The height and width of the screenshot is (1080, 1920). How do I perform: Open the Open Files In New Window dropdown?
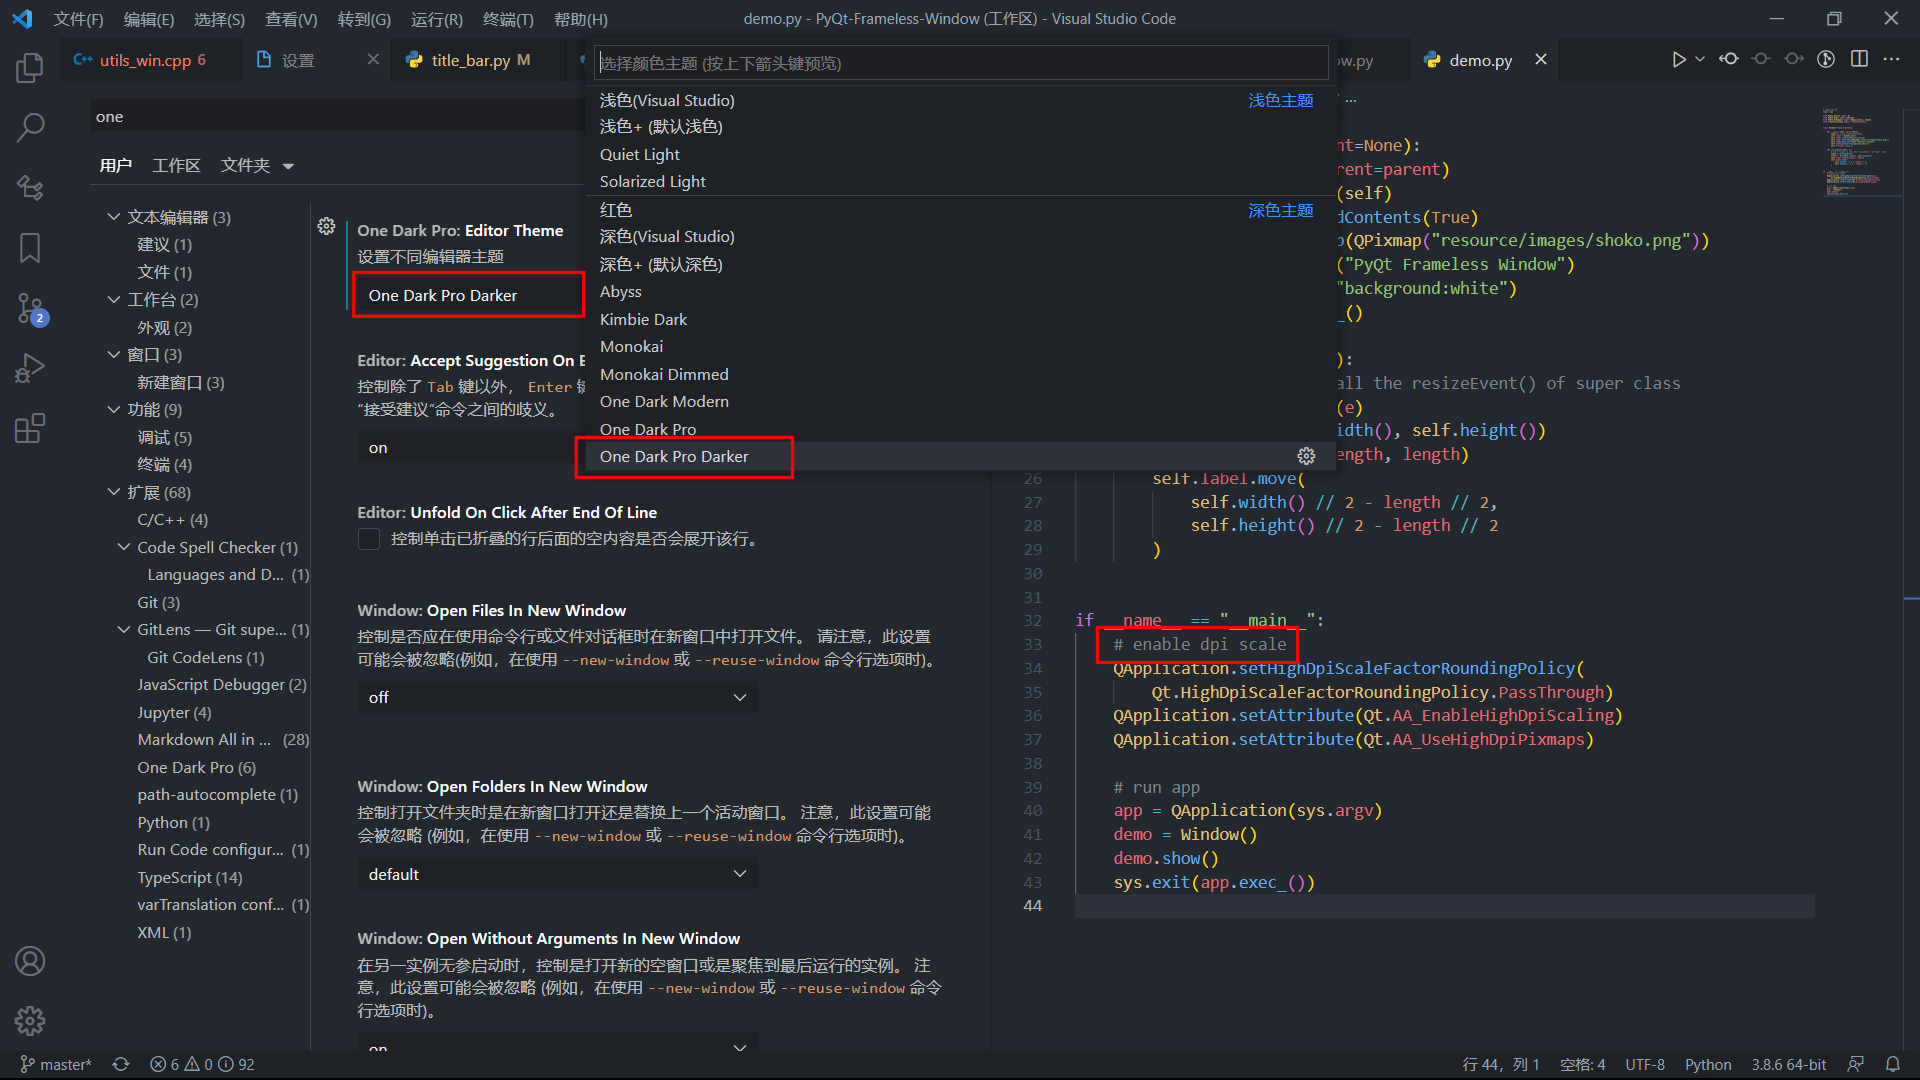click(x=557, y=697)
